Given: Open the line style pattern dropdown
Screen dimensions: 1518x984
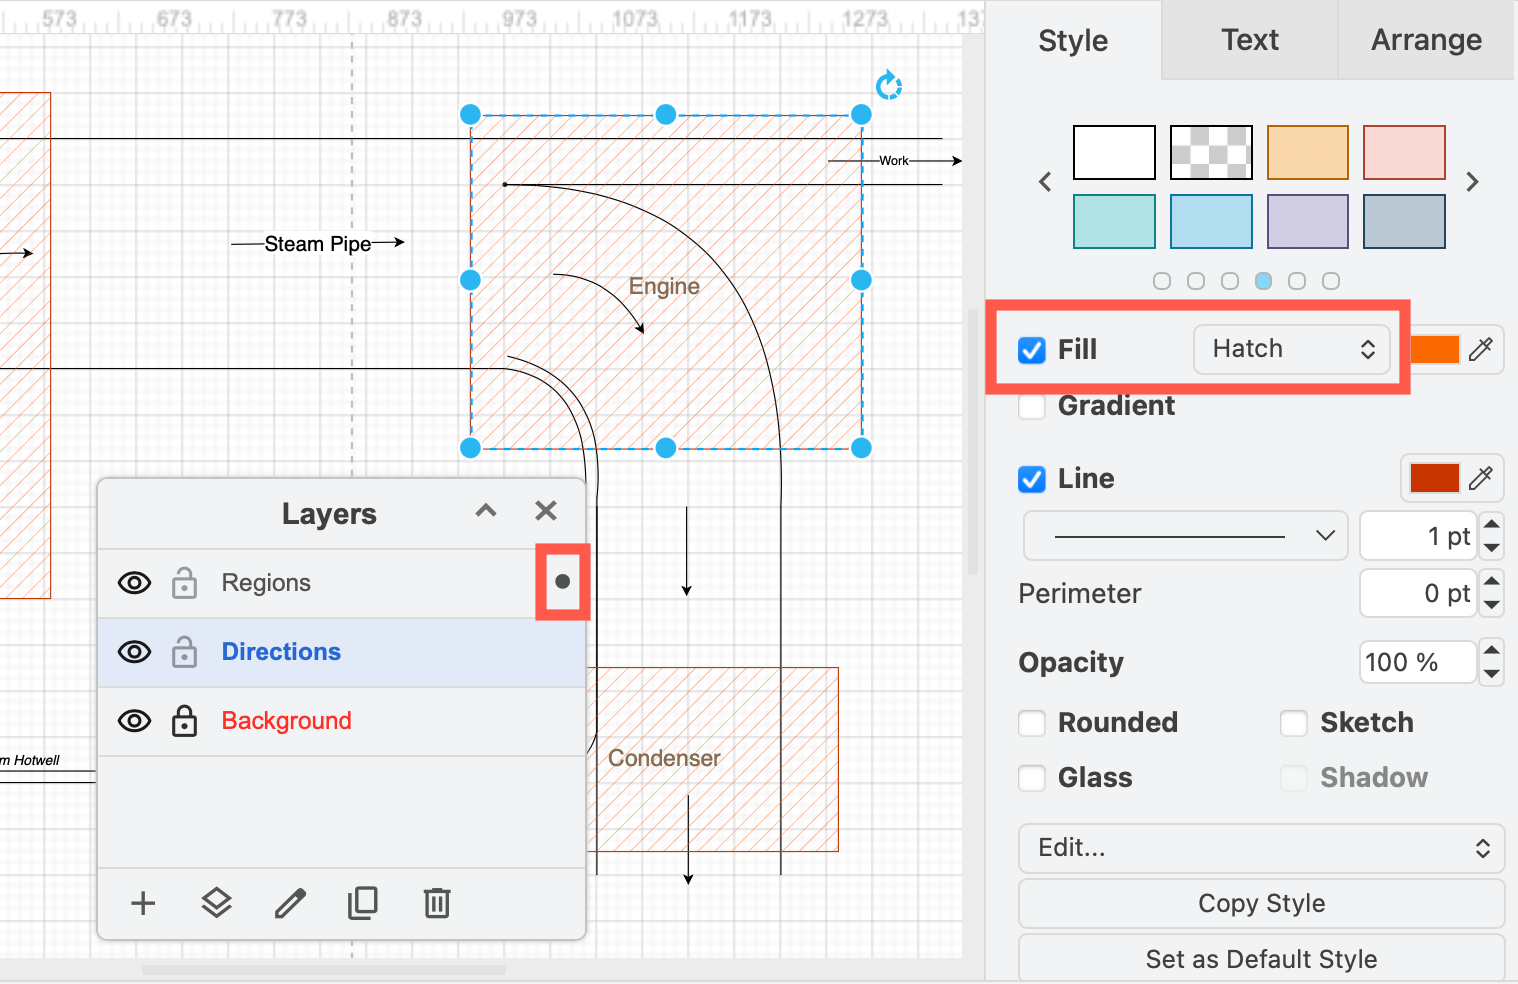Looking at the screenshot, I should coord(1185,536).
